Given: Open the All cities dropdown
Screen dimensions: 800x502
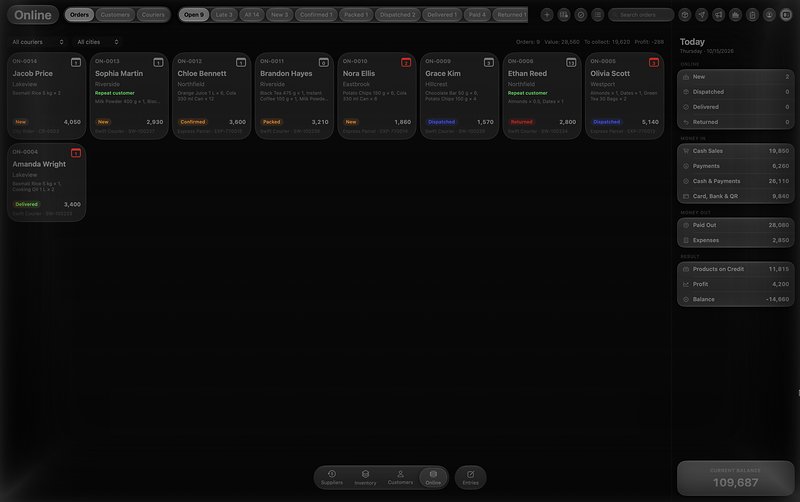Looking at the screenshot, I should pyautogui.click(x=97, y=42).
